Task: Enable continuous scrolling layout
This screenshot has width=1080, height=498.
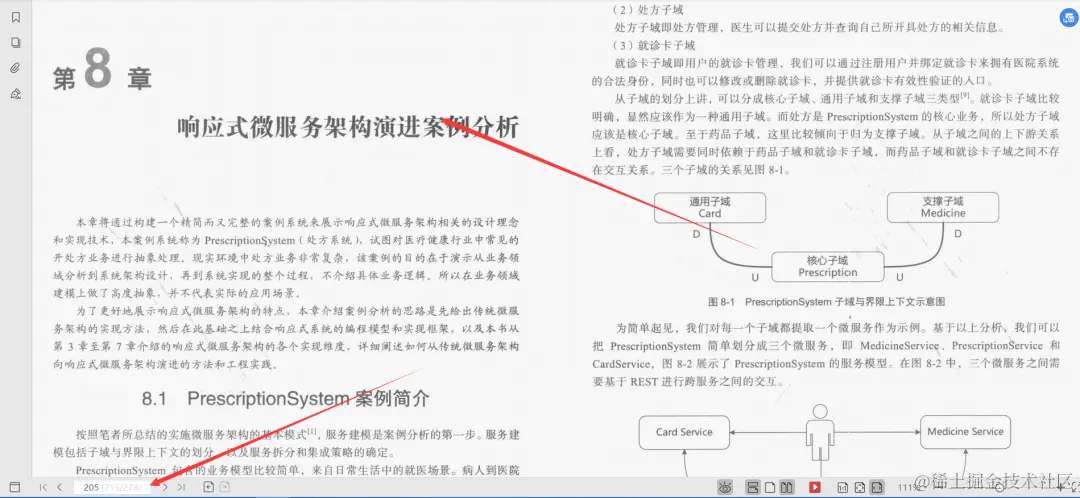Action: [753, 487]
